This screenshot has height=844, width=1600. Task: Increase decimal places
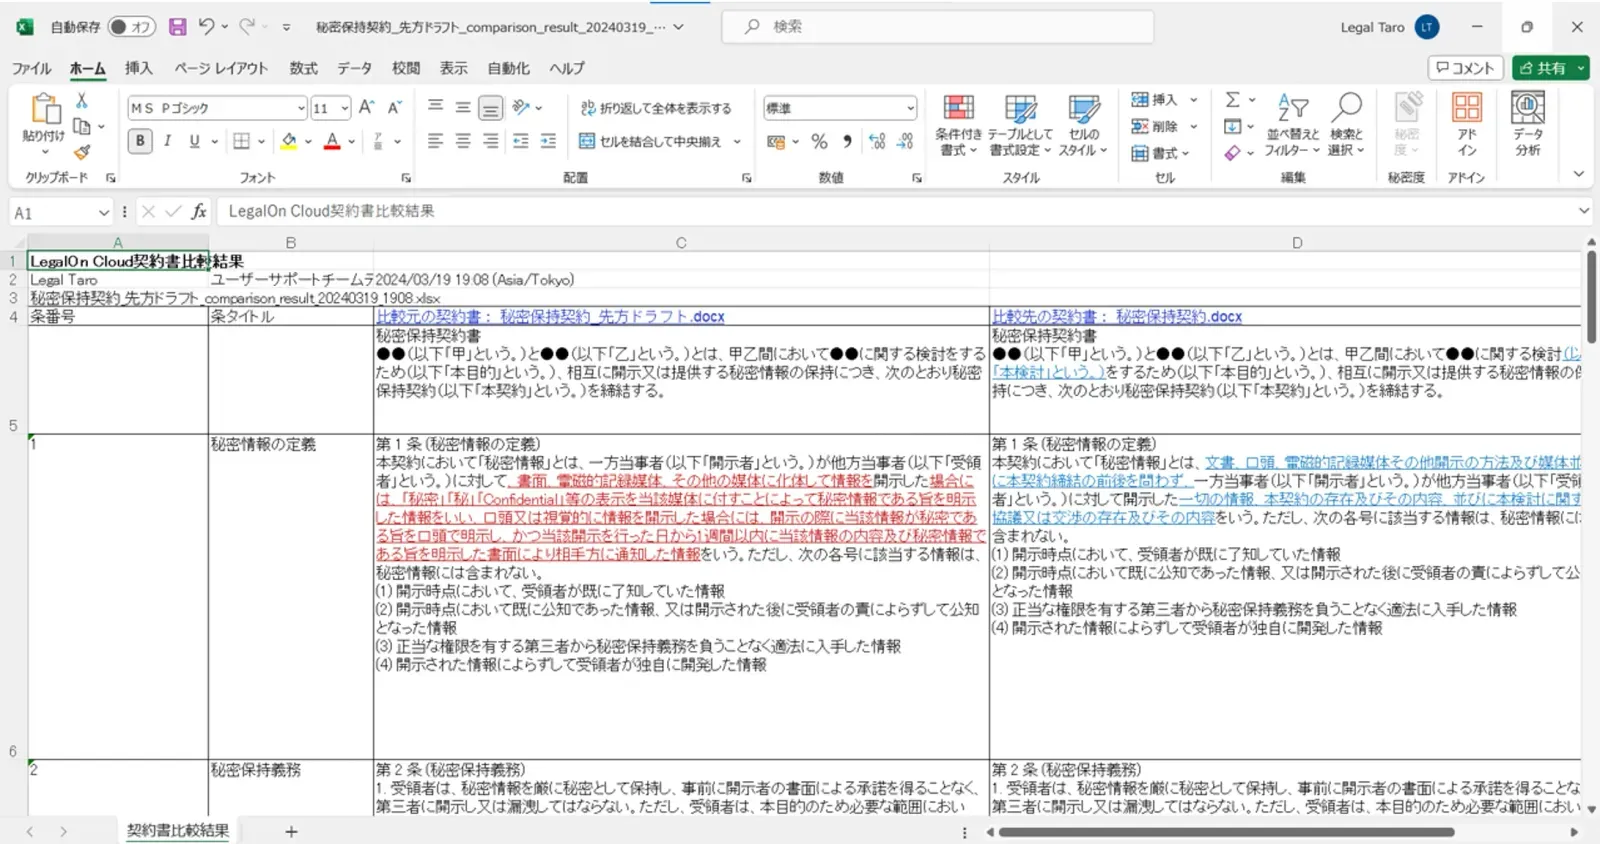point(877,142)
